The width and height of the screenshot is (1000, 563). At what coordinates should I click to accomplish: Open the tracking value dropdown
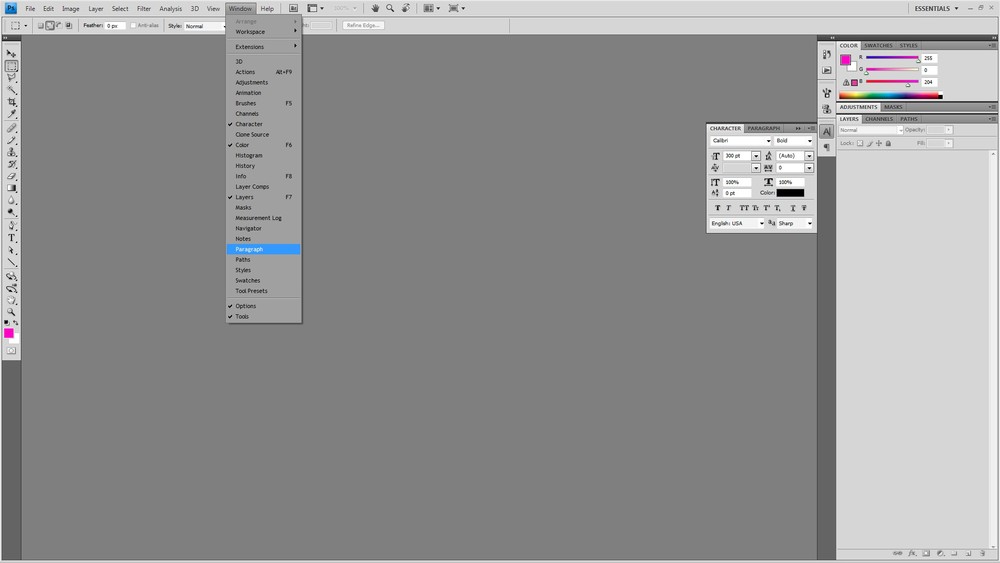click(x=809, y=168)
